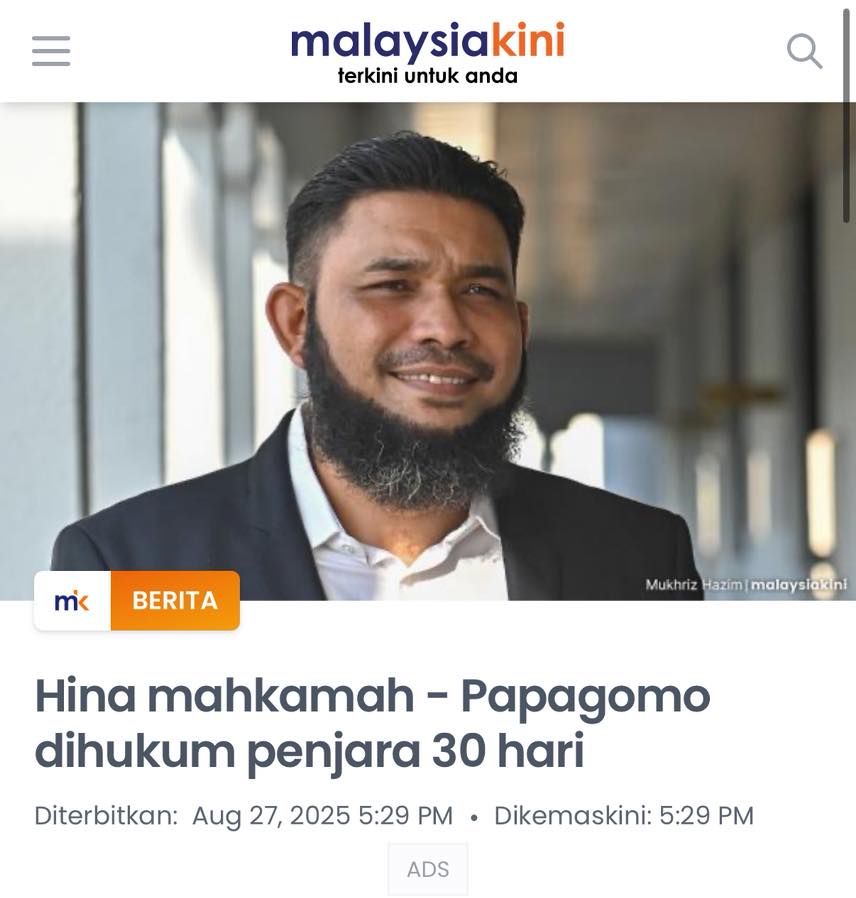This screenshot has width=856, height=898.
Task: Click the 'Diterbitkan:' label
Action: (x=106, y=816)
